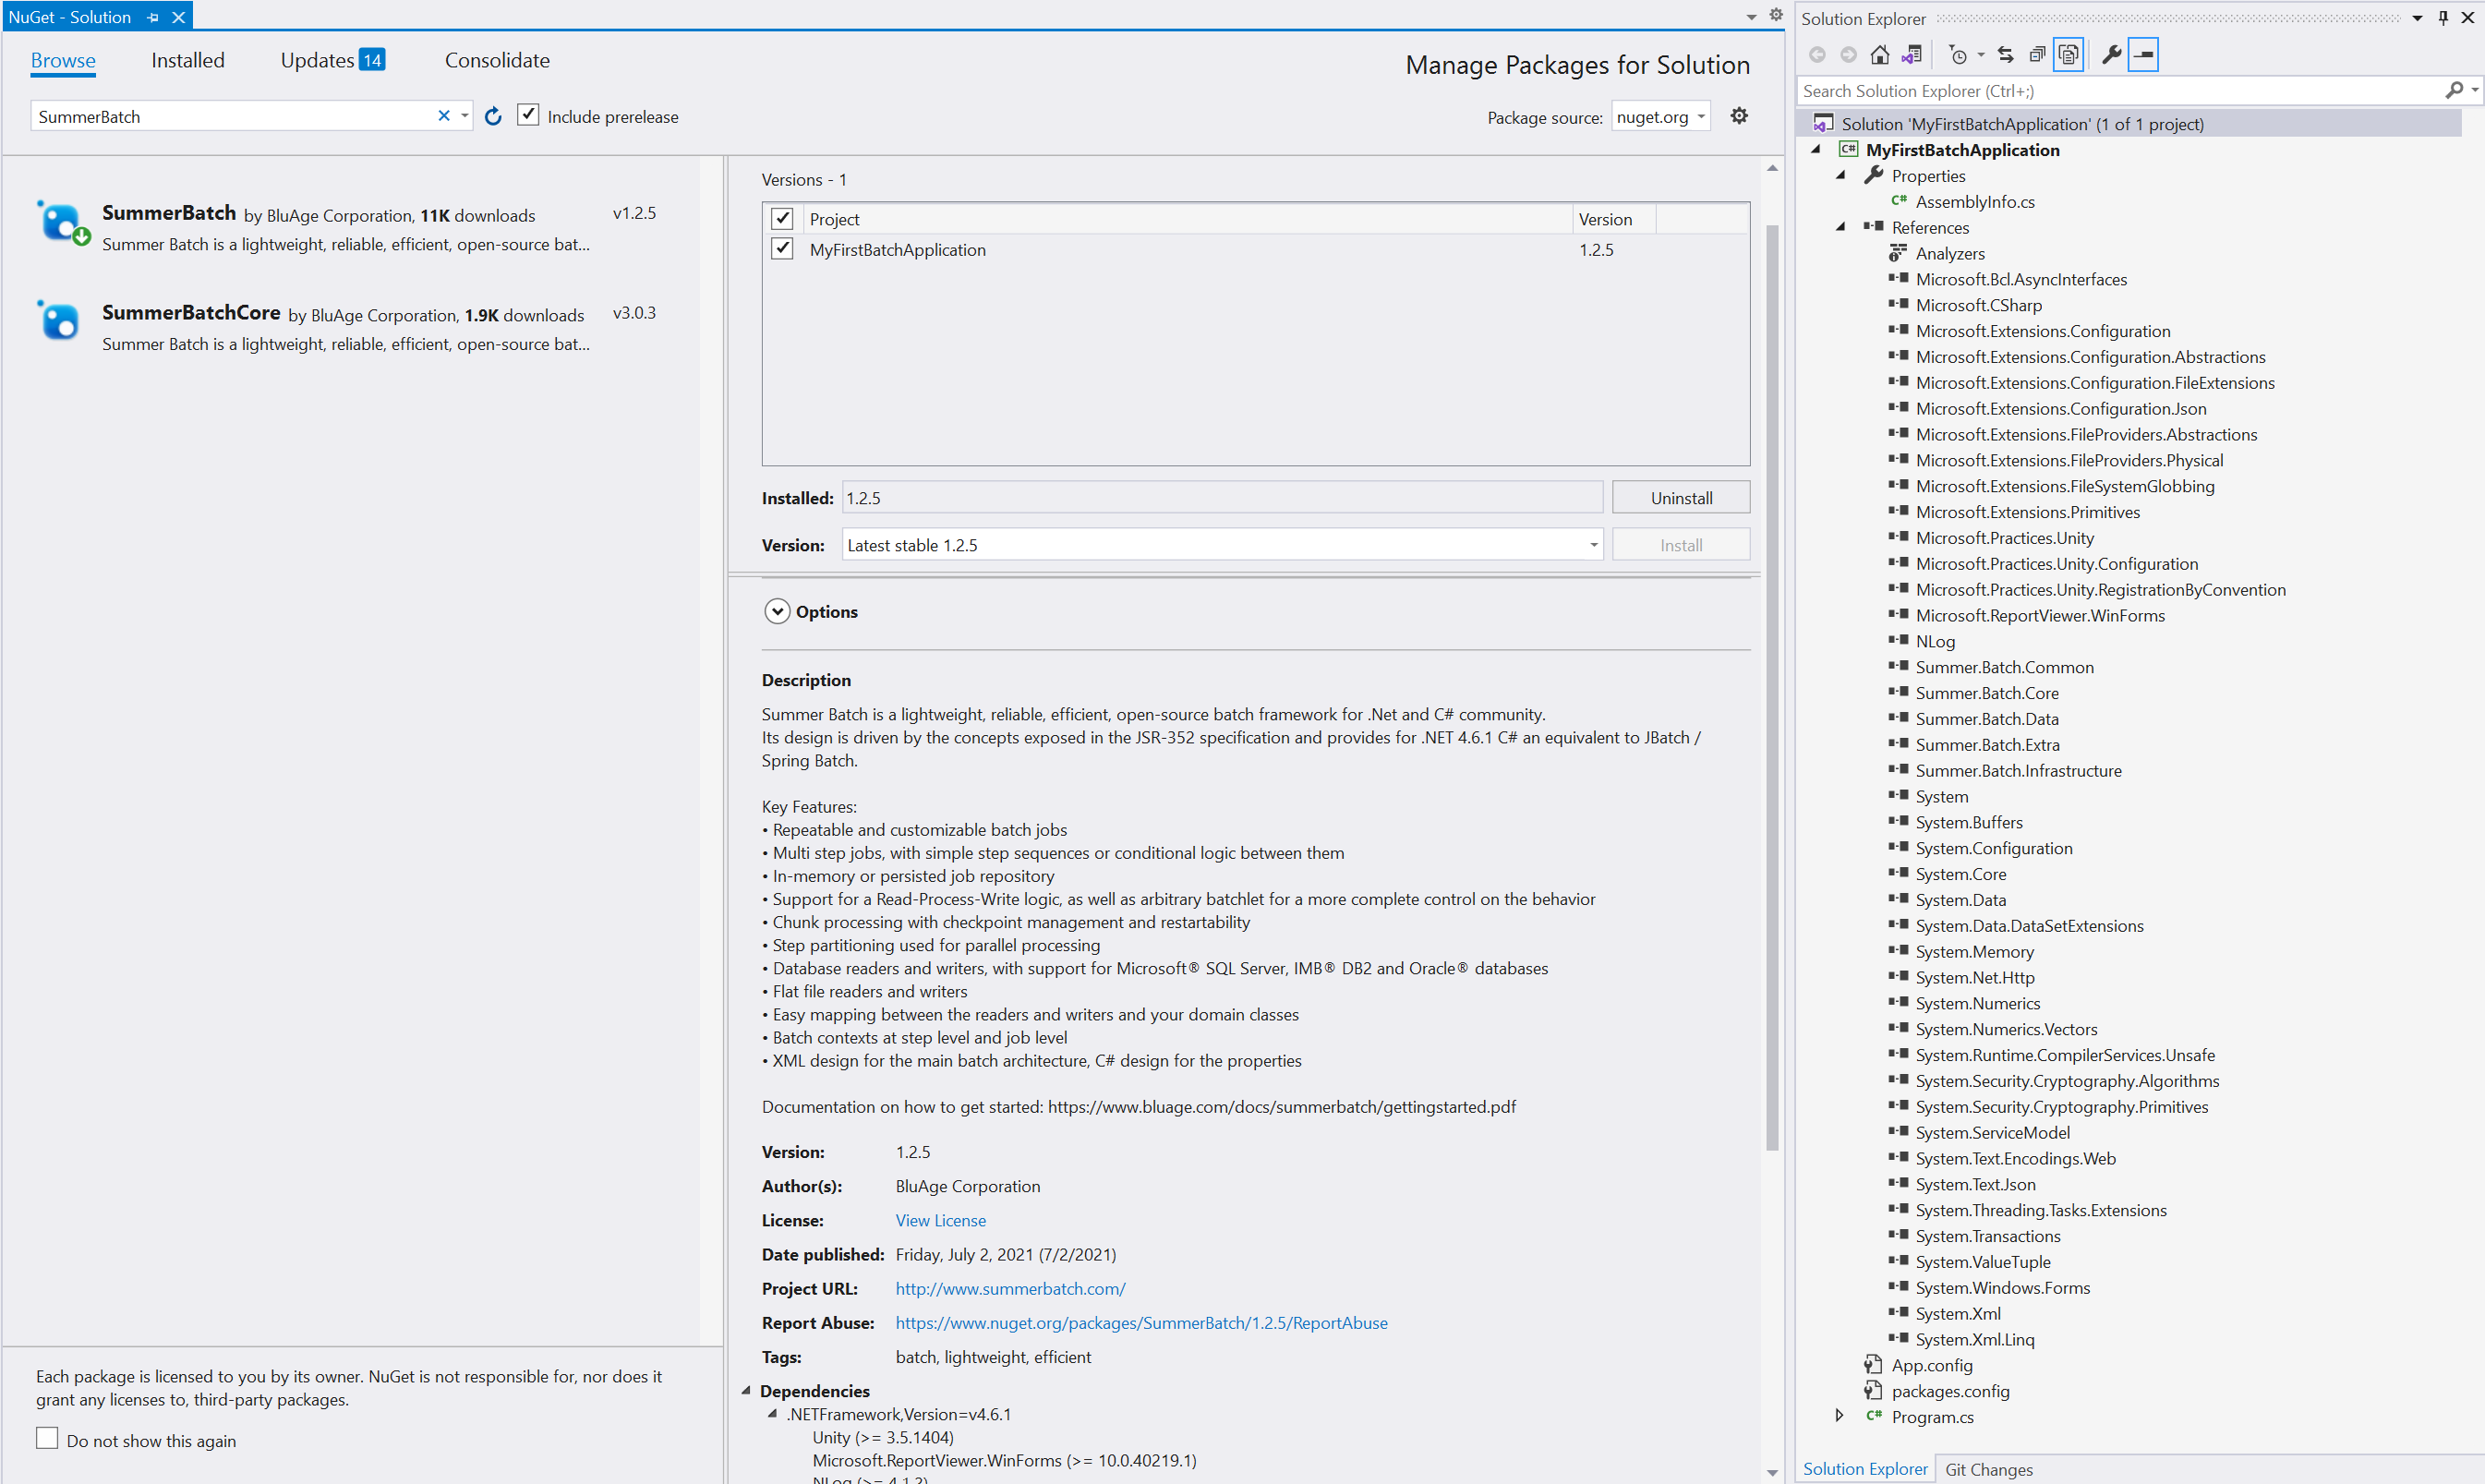This screenshot has width=2485, height=1484.
Task: Clear the SummerBatch search text
Action: [x=444, y=116]
